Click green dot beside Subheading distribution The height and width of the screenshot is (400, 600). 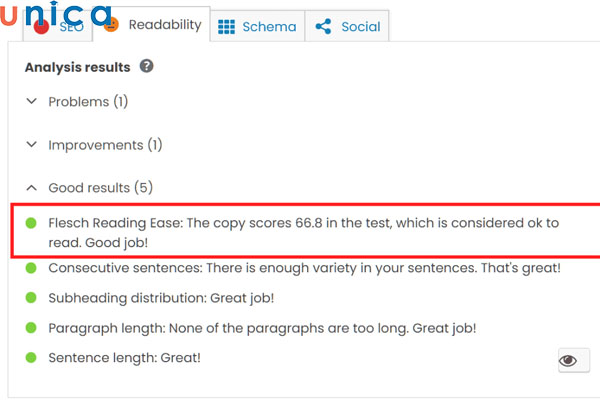pos(32,298)
